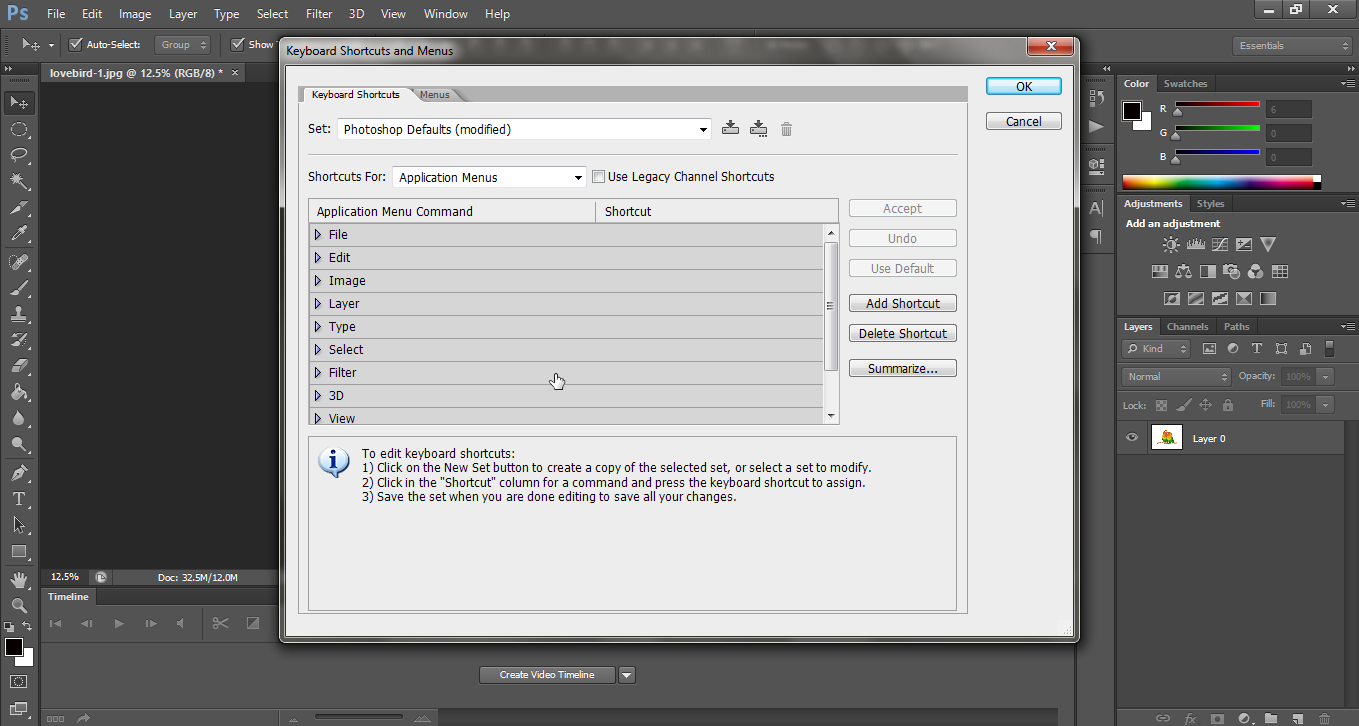1359x726 pixels.
Task: Select the Eyedropper tool
Action: (19, 234)
